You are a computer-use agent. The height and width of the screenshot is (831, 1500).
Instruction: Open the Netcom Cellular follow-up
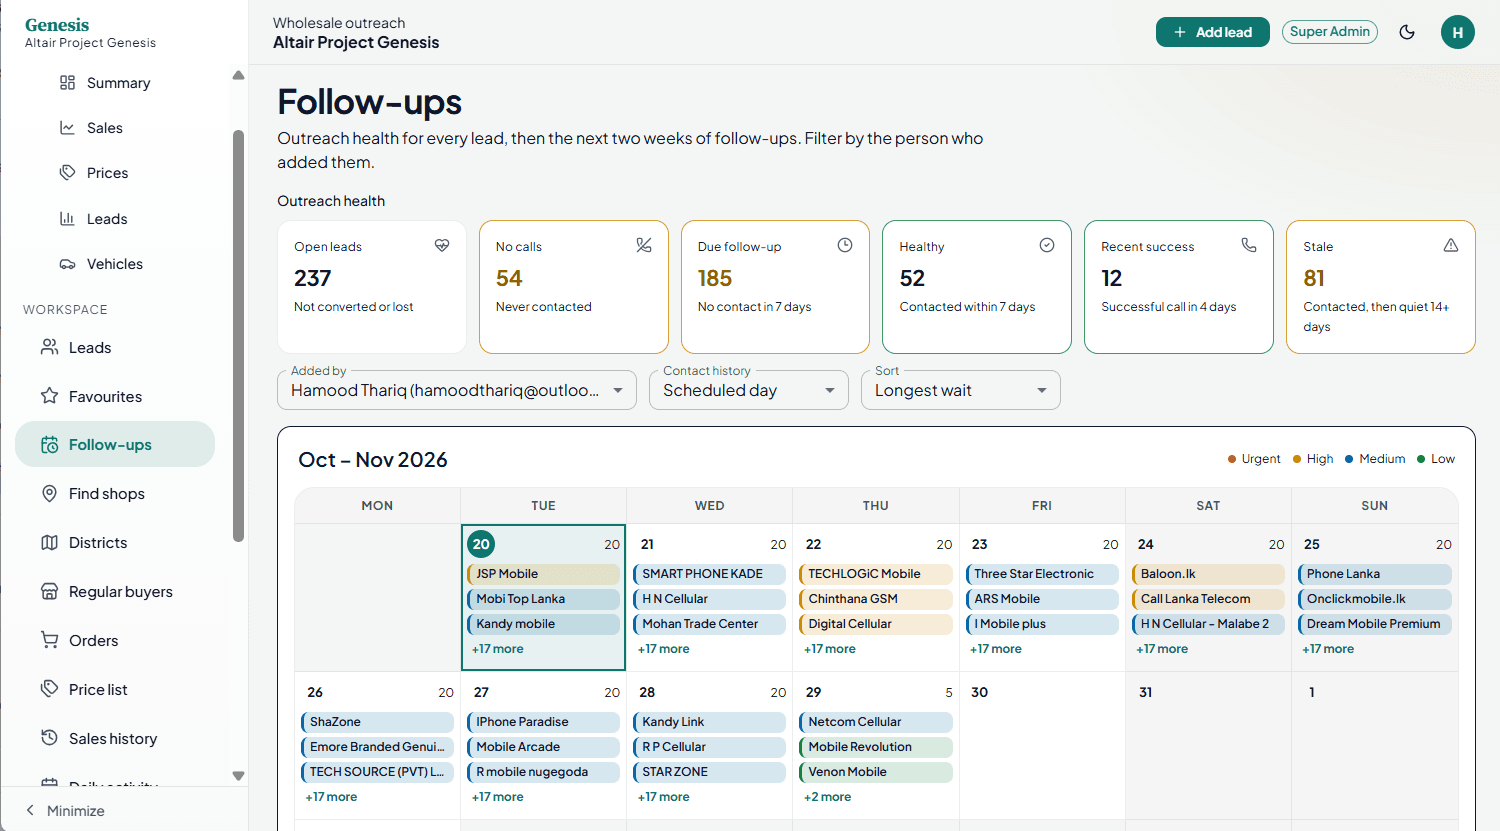point(876,722)
